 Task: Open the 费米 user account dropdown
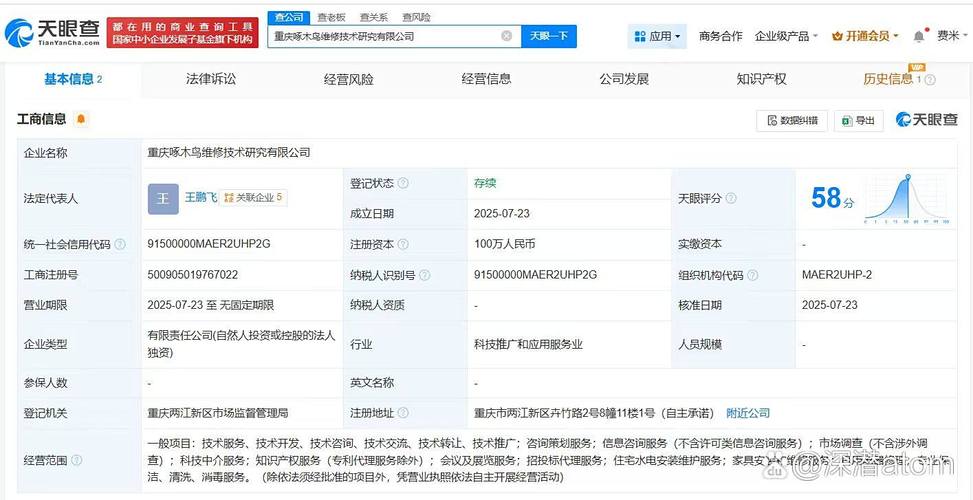[952, 36]
